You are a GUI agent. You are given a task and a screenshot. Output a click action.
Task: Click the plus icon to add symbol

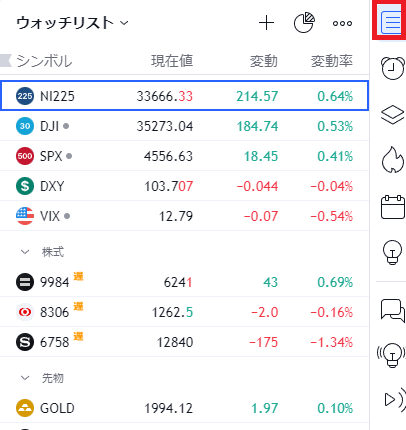[x=266, y=23]
